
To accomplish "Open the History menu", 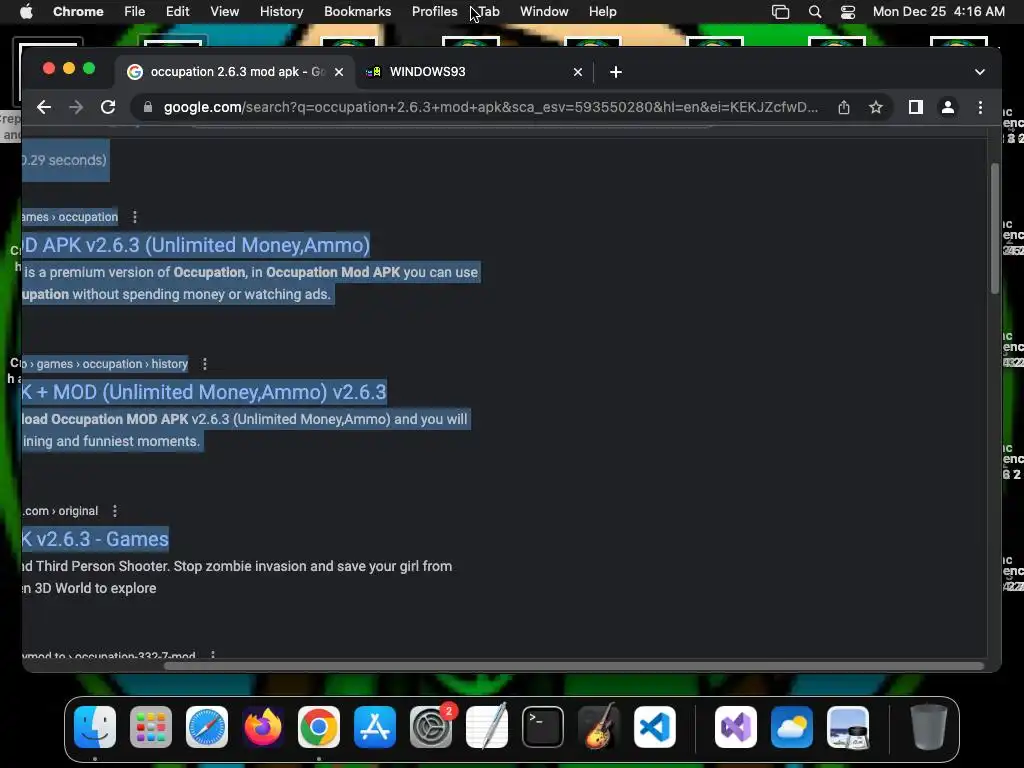I will [x=281, y=12].
